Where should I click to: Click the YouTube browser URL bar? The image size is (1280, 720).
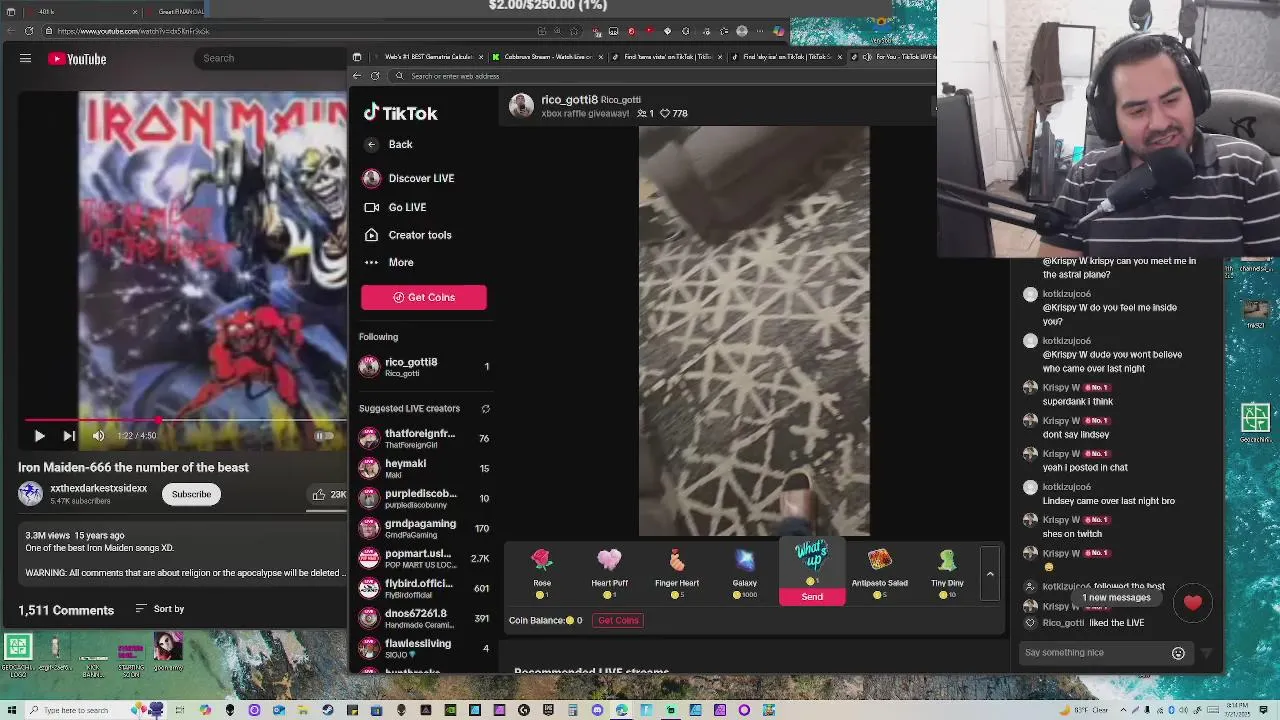290,31
